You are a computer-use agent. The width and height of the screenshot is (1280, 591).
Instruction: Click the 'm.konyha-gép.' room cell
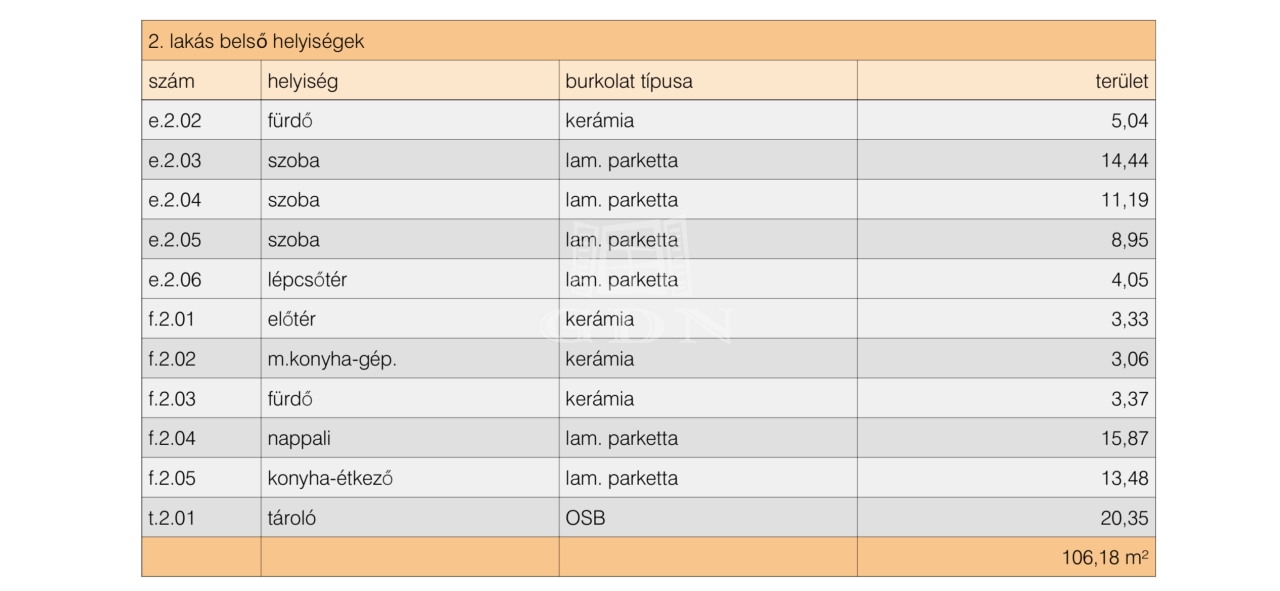[x=332, y=359]
